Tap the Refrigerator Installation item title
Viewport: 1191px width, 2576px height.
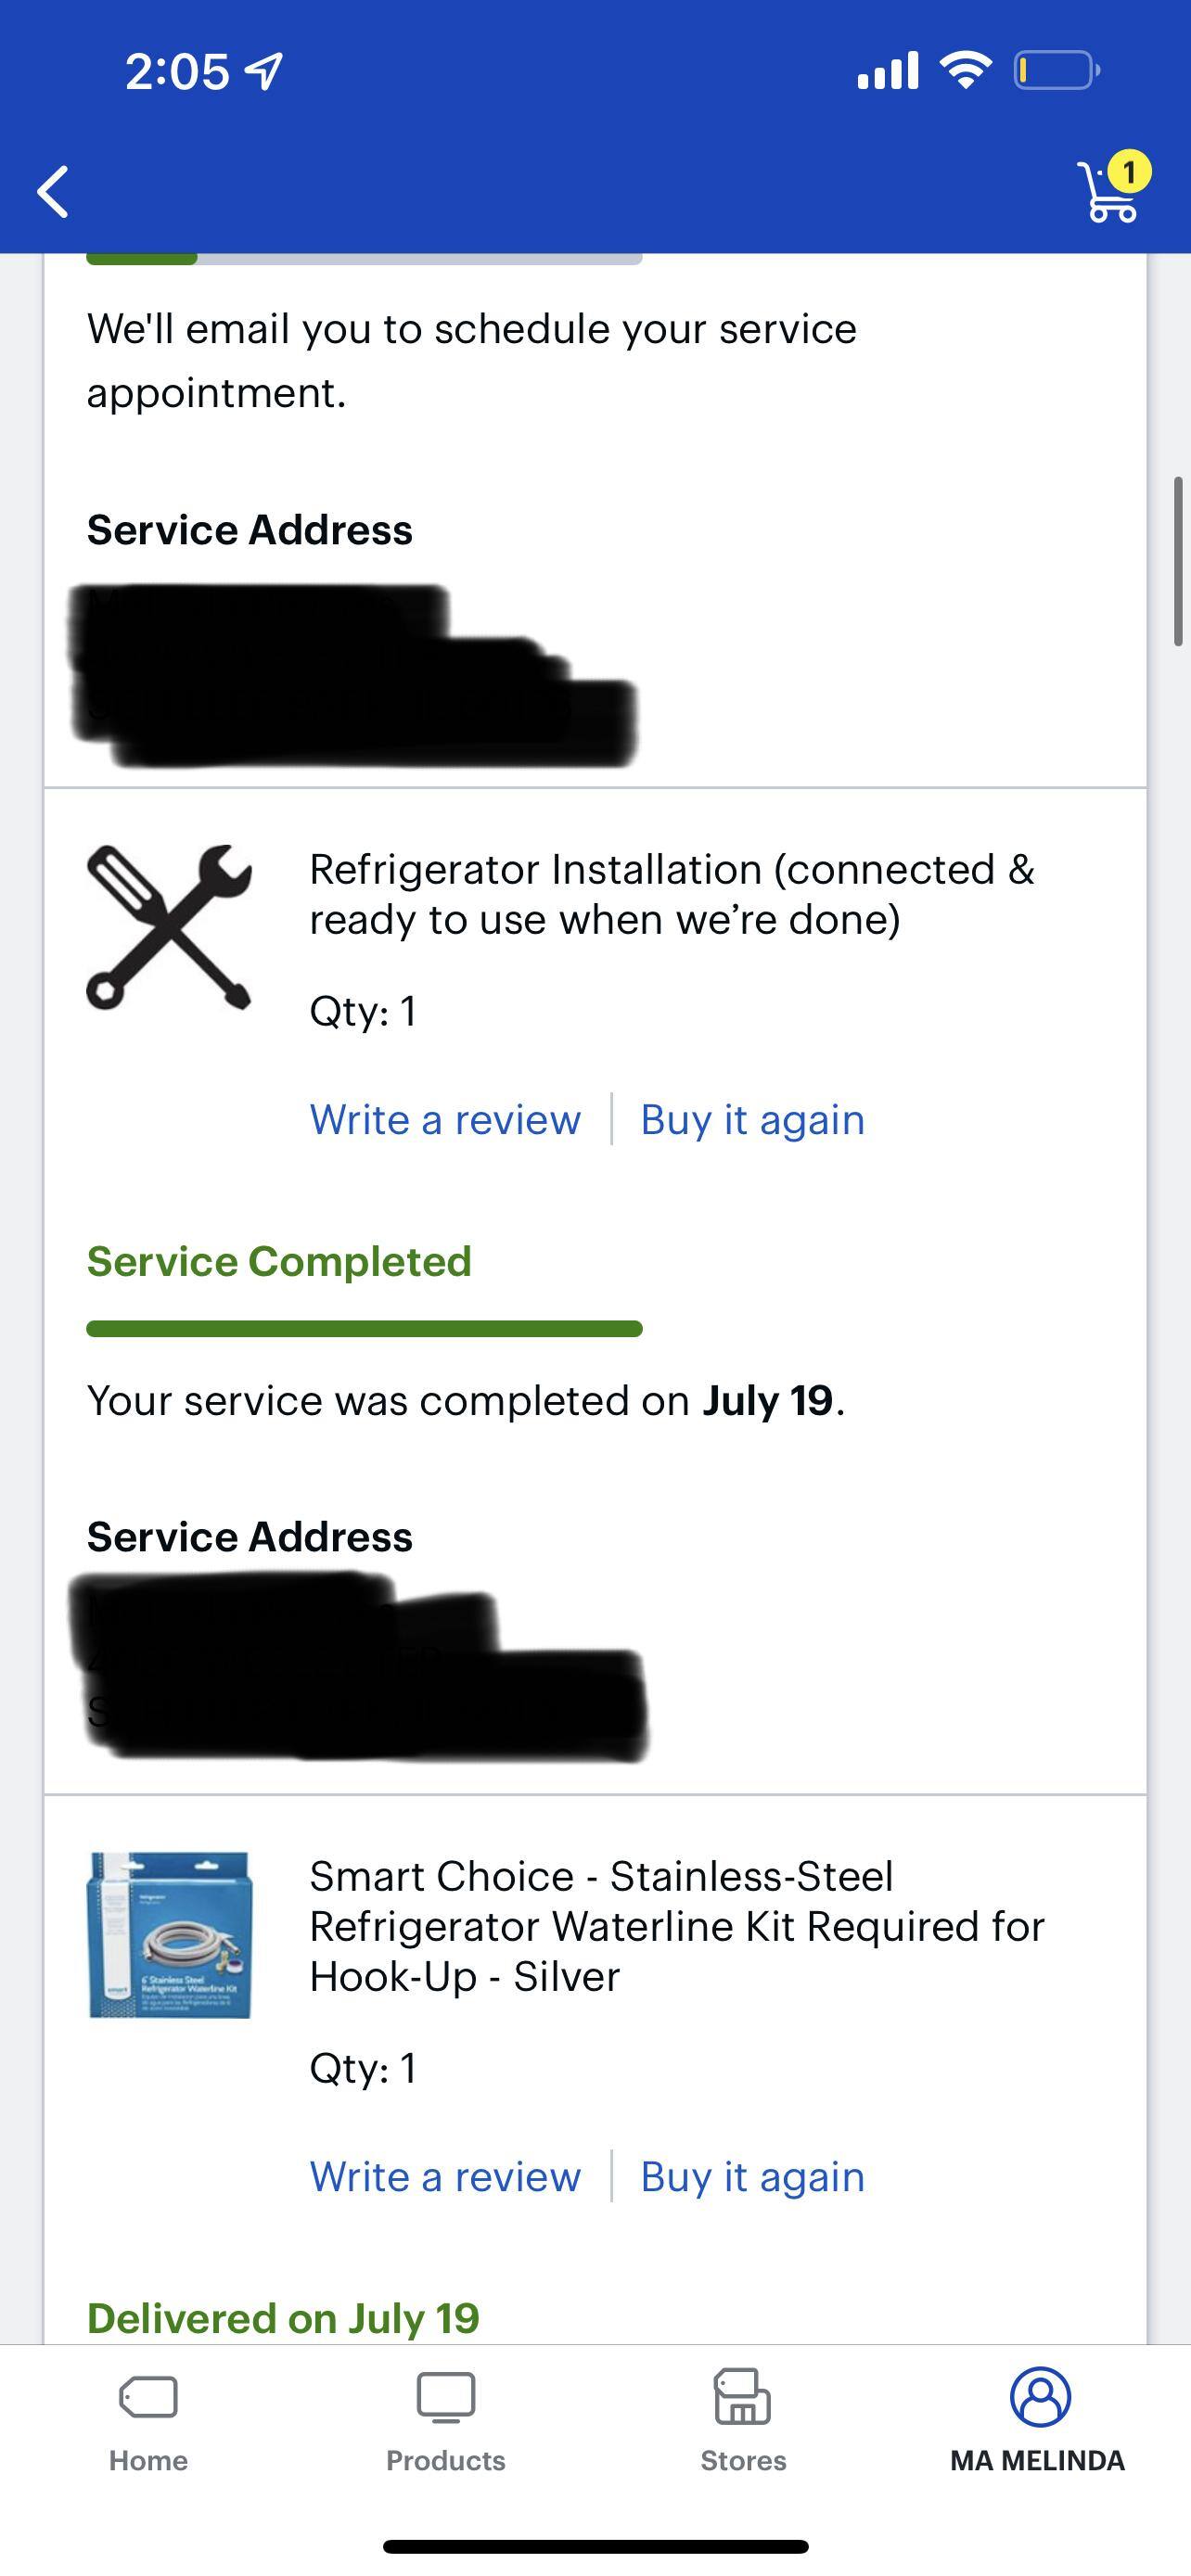(x=671, y=894)
